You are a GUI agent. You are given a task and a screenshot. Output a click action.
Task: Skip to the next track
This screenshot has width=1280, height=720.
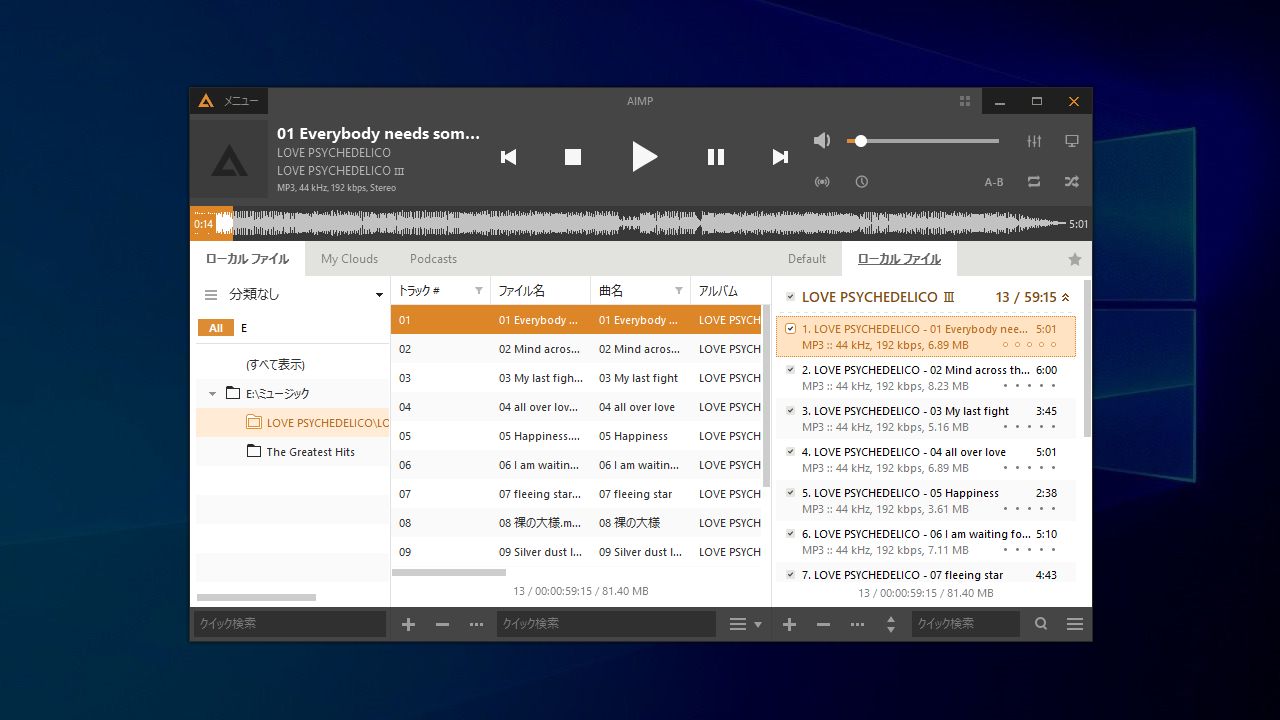tap(780, 157)
